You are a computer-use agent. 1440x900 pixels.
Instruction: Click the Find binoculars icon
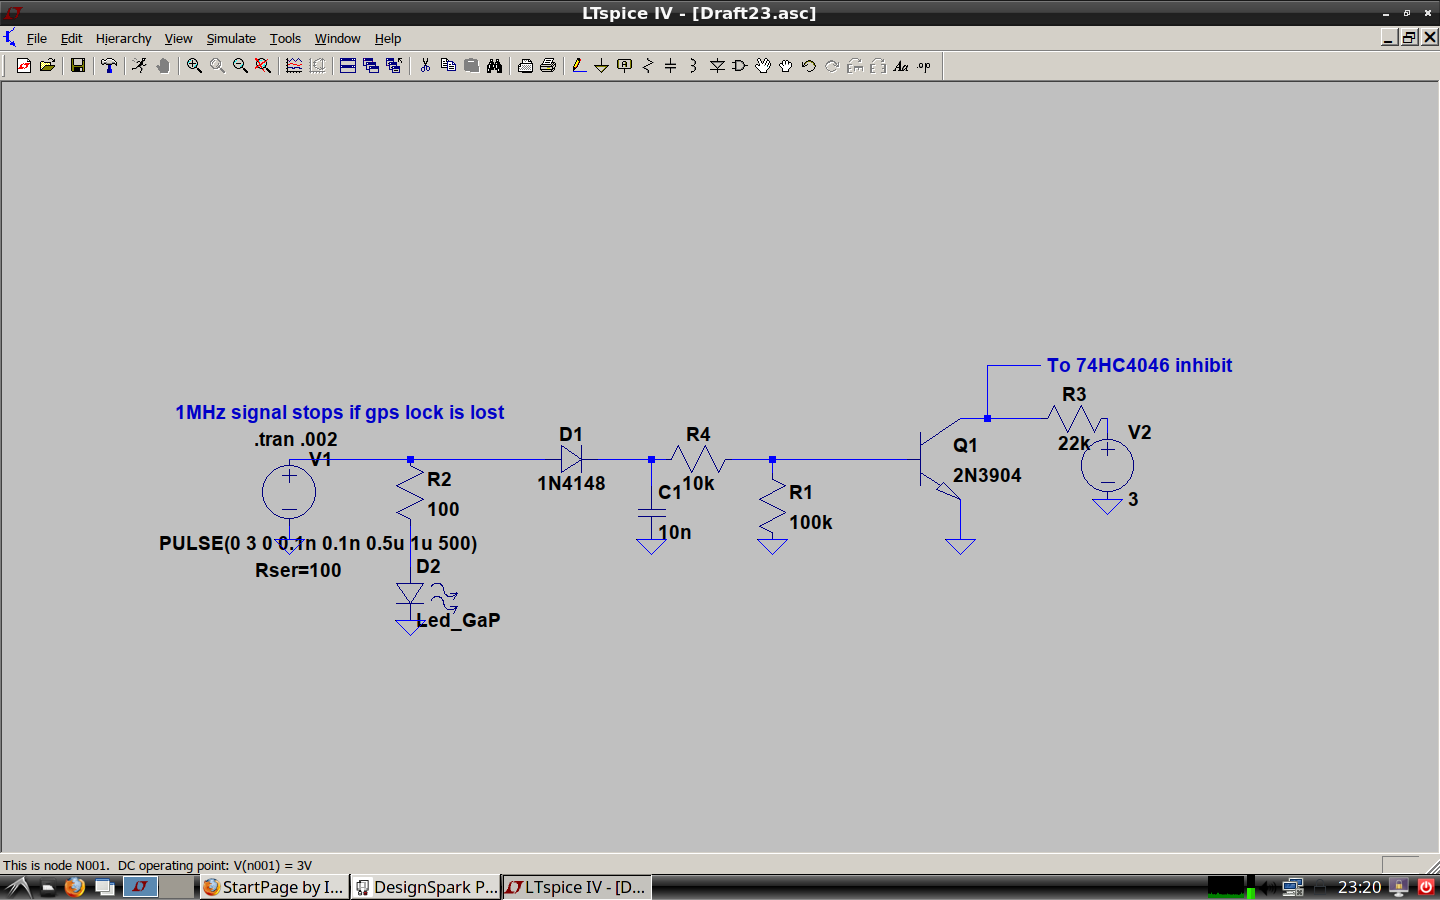pos(494,66)
